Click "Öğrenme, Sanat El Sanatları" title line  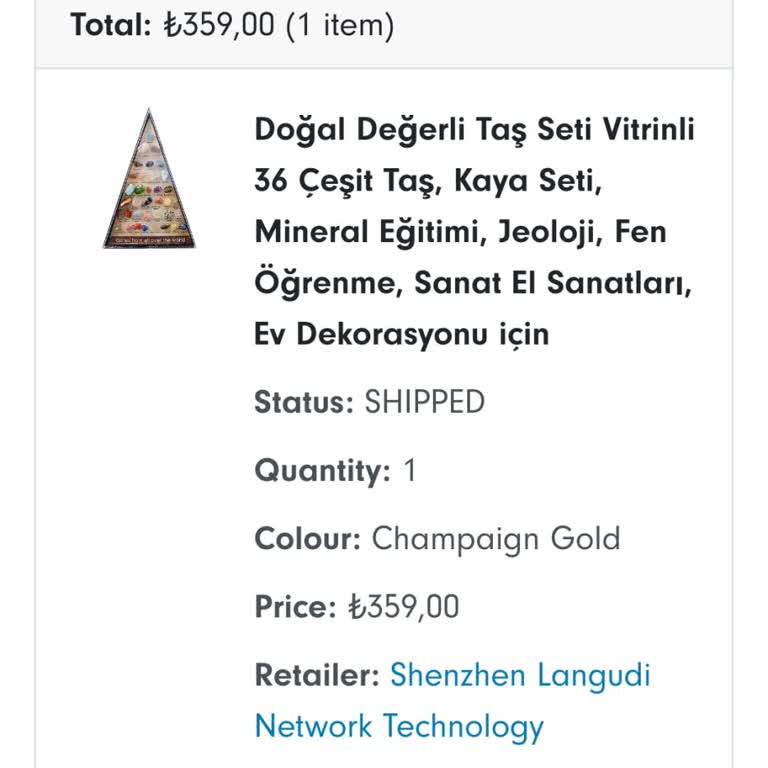[474, 283]
